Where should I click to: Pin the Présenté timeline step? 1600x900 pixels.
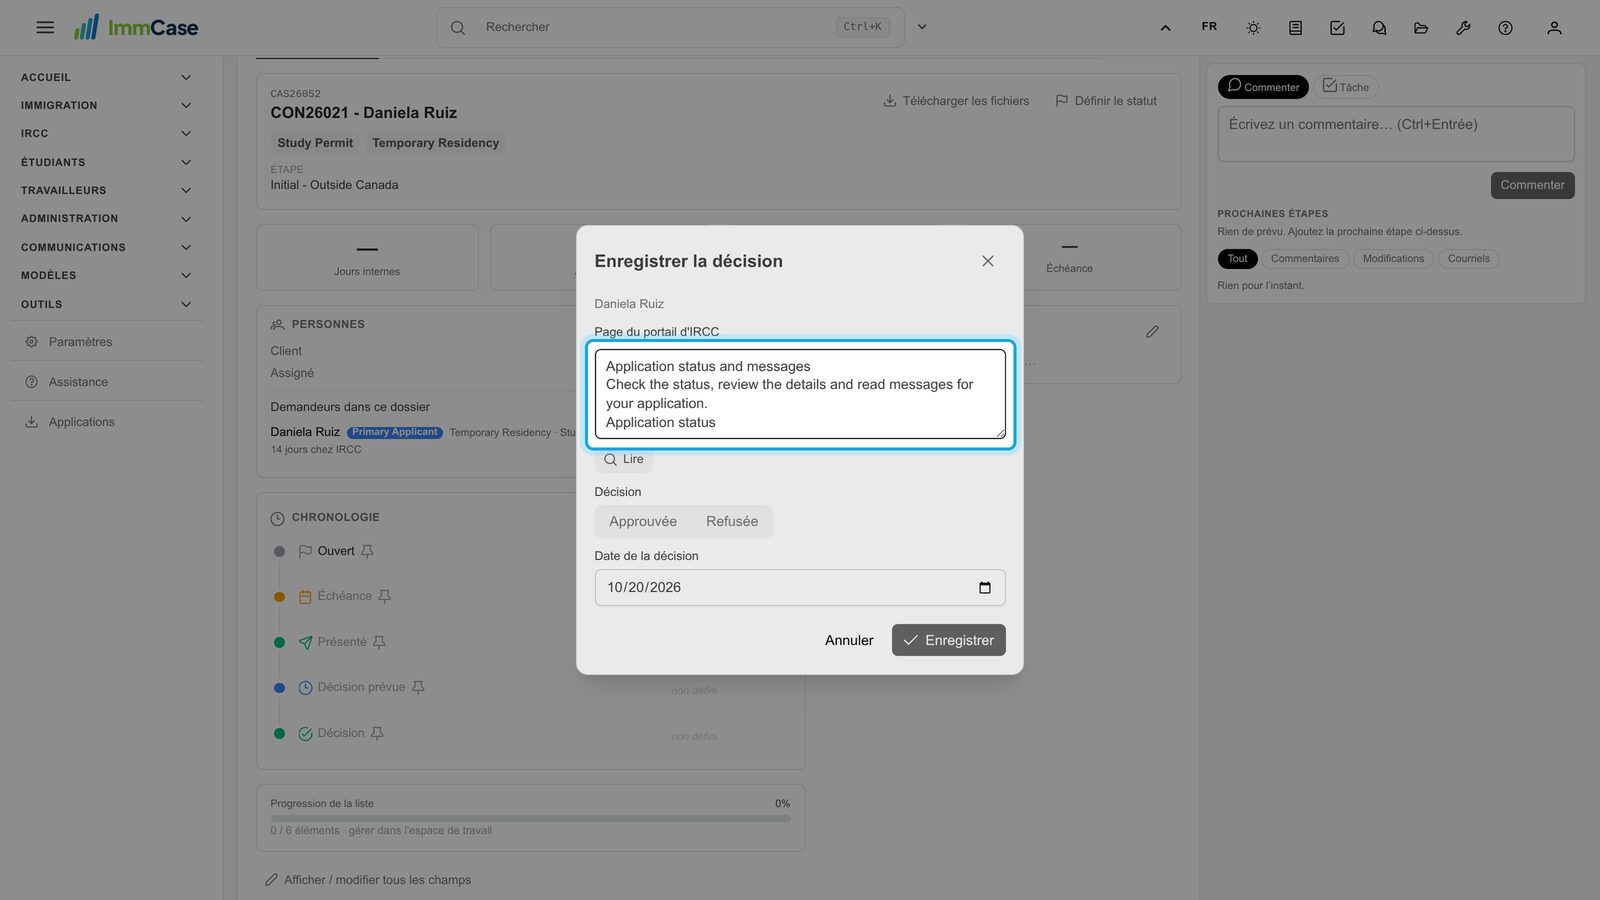click(379, 642)
